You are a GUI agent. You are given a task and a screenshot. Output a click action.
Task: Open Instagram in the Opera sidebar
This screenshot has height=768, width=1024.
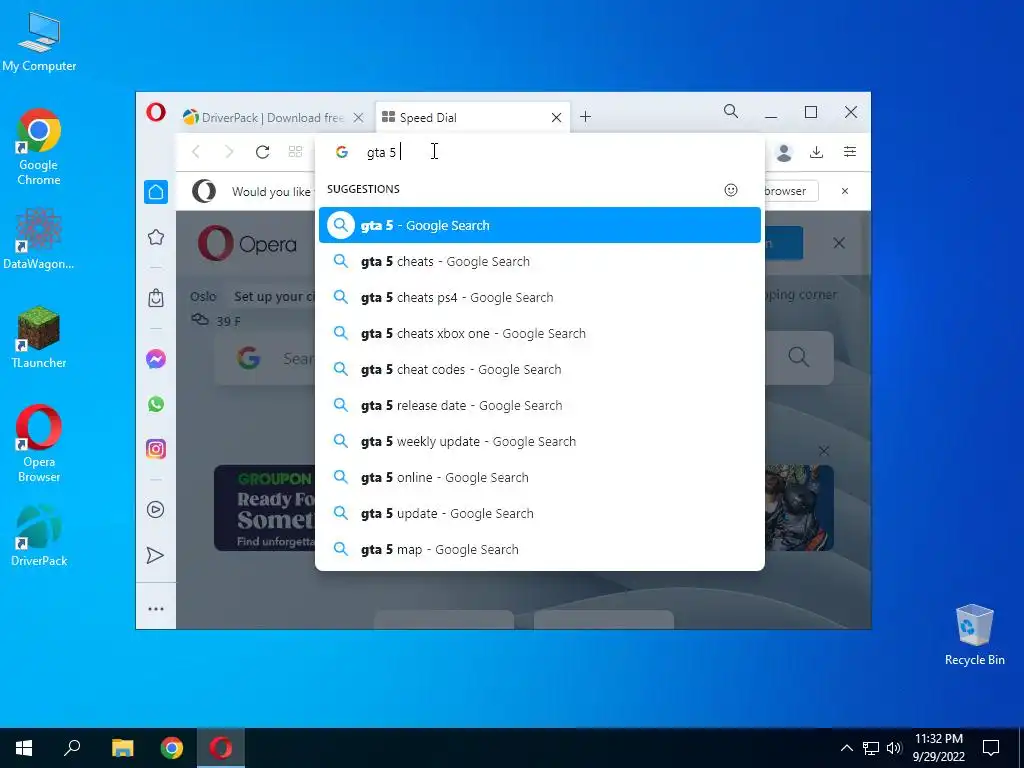pyautogui.click(x=156, y=449)
